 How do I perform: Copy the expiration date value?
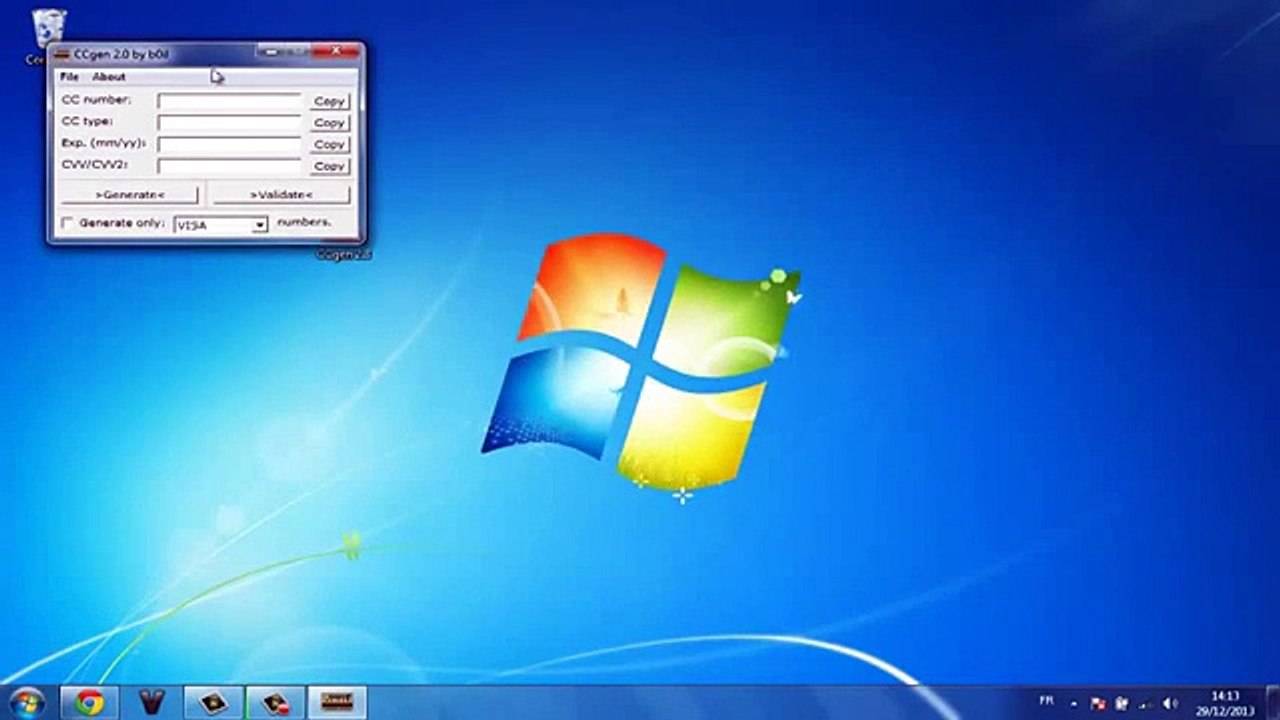pos(329,145)
